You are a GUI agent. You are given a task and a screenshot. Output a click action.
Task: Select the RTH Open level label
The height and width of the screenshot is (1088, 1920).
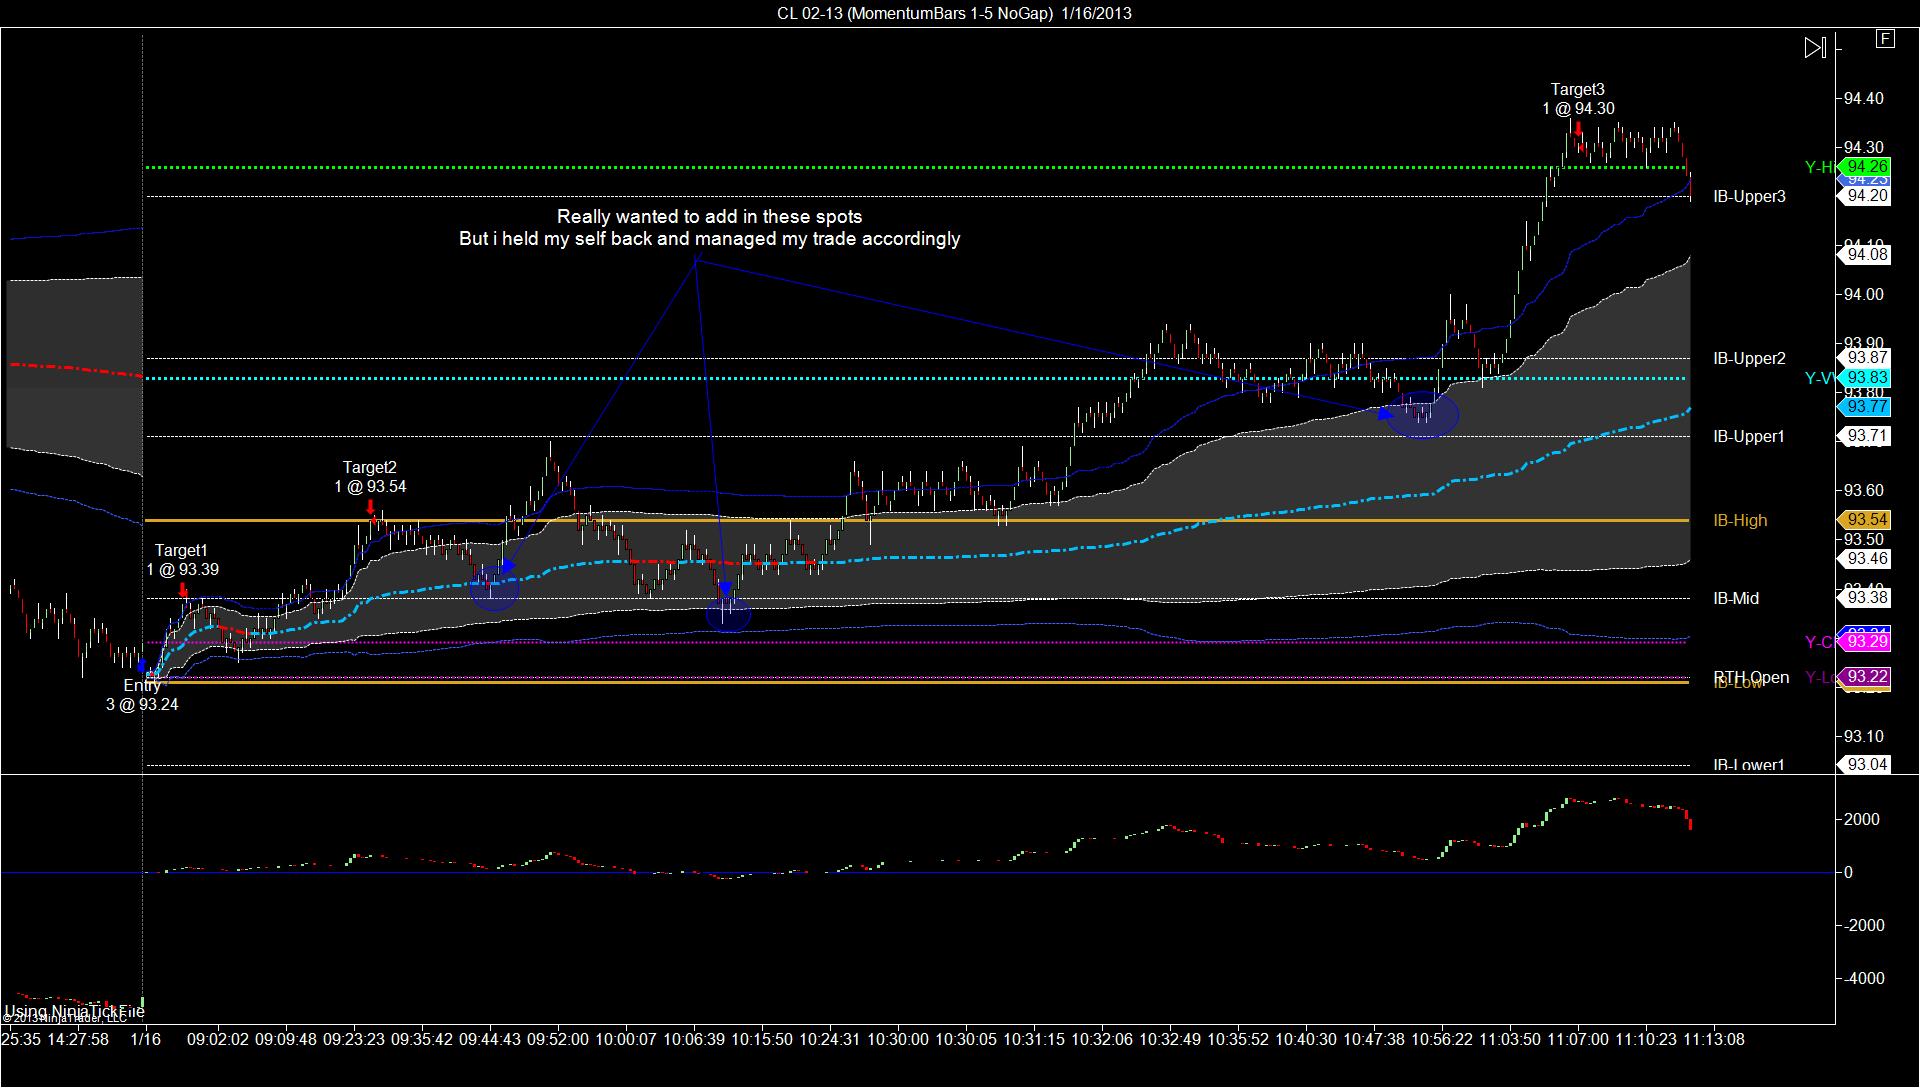pos(1751,677)
